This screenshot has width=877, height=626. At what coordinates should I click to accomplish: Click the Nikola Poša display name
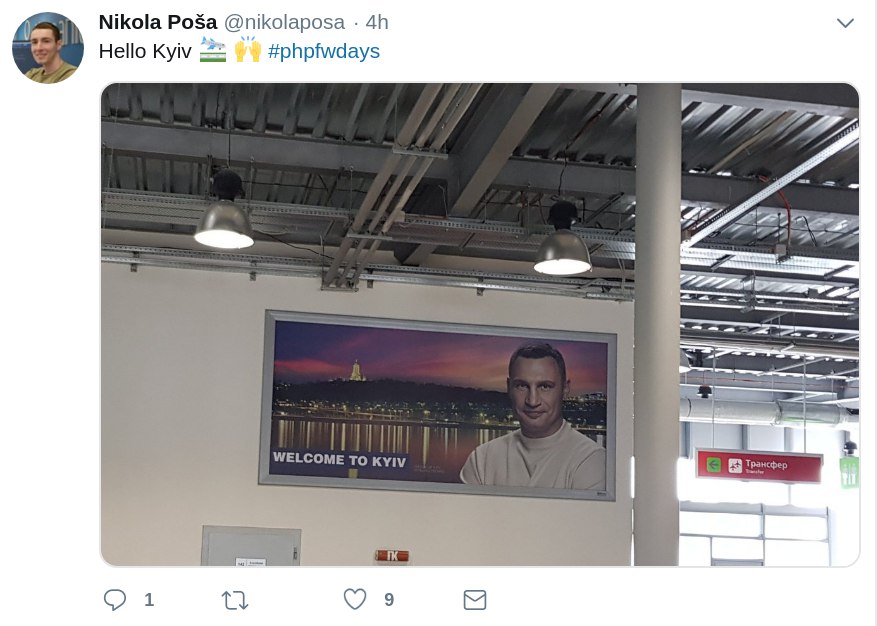pos(158,22)
